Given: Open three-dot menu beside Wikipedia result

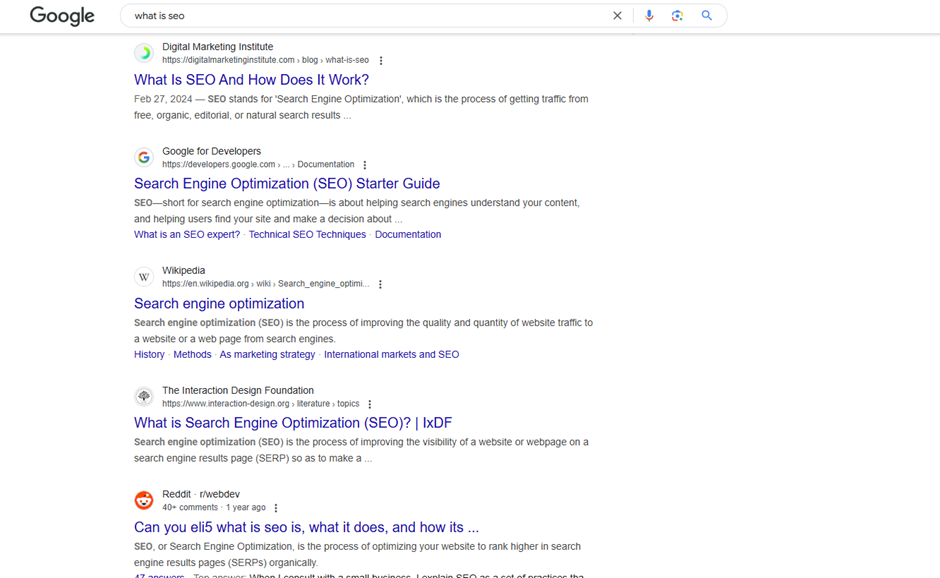Looking at the screenshot, I should click(380, 284).
